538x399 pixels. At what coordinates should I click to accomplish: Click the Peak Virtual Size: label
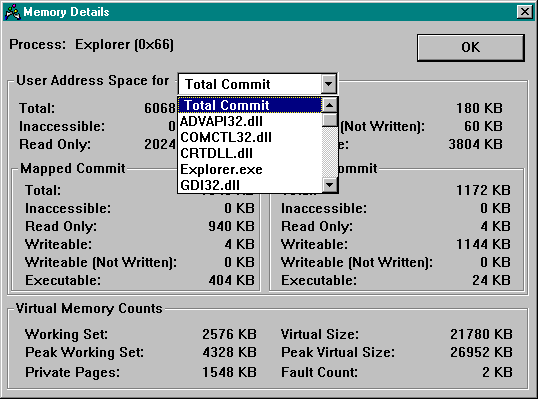click(338, 352)
